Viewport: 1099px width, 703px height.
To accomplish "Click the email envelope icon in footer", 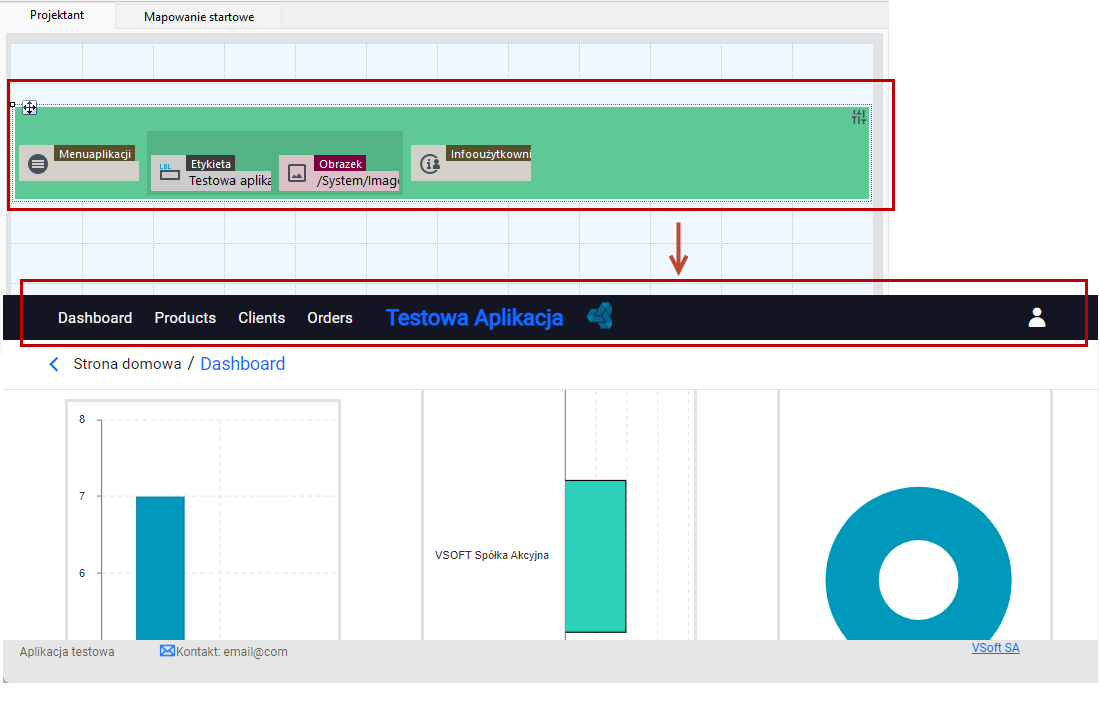I will pyautogui.click(x=167, y=651).
